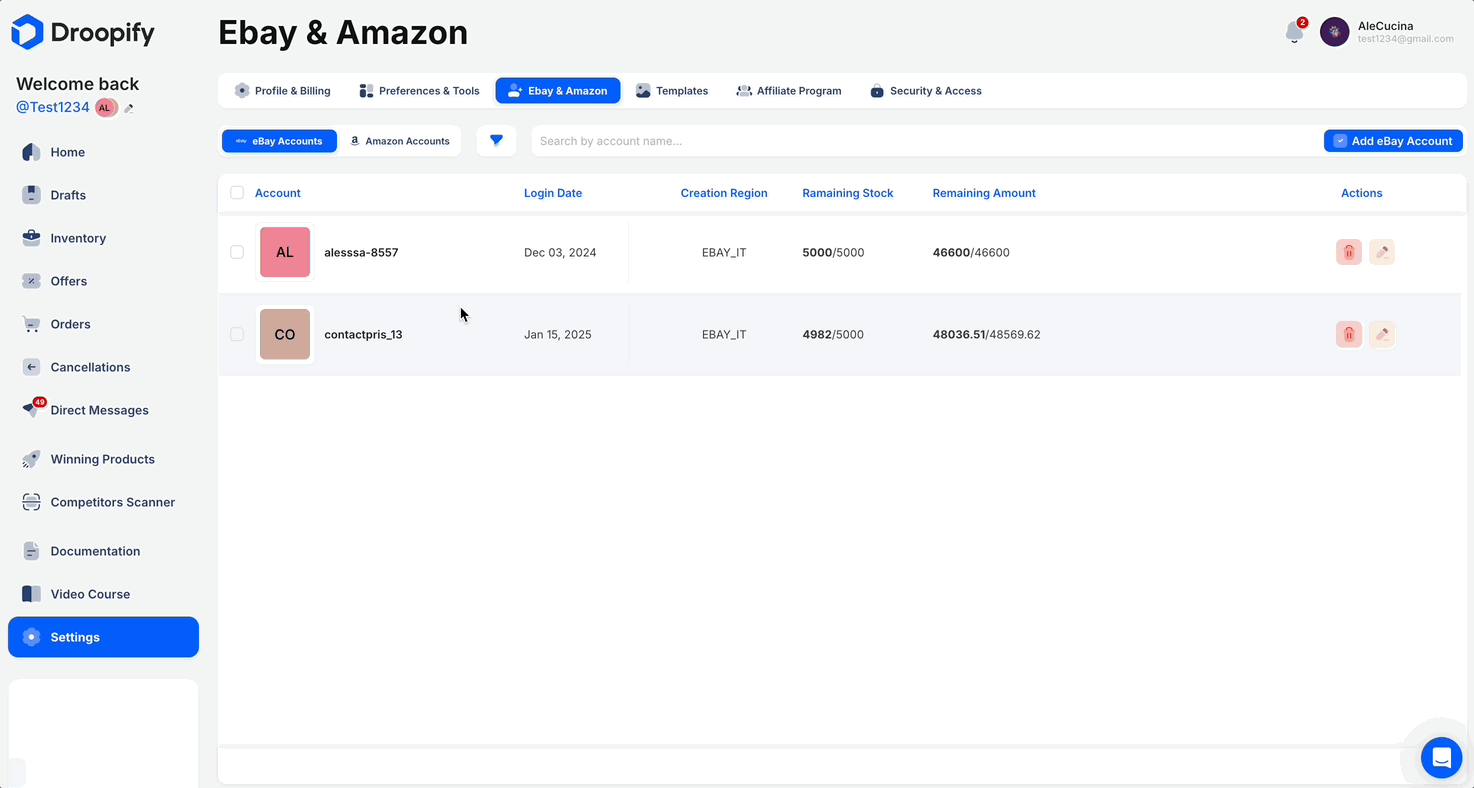Toggle the select-all accounts checkbox
1474x788 pixels.
coord(237,193)
